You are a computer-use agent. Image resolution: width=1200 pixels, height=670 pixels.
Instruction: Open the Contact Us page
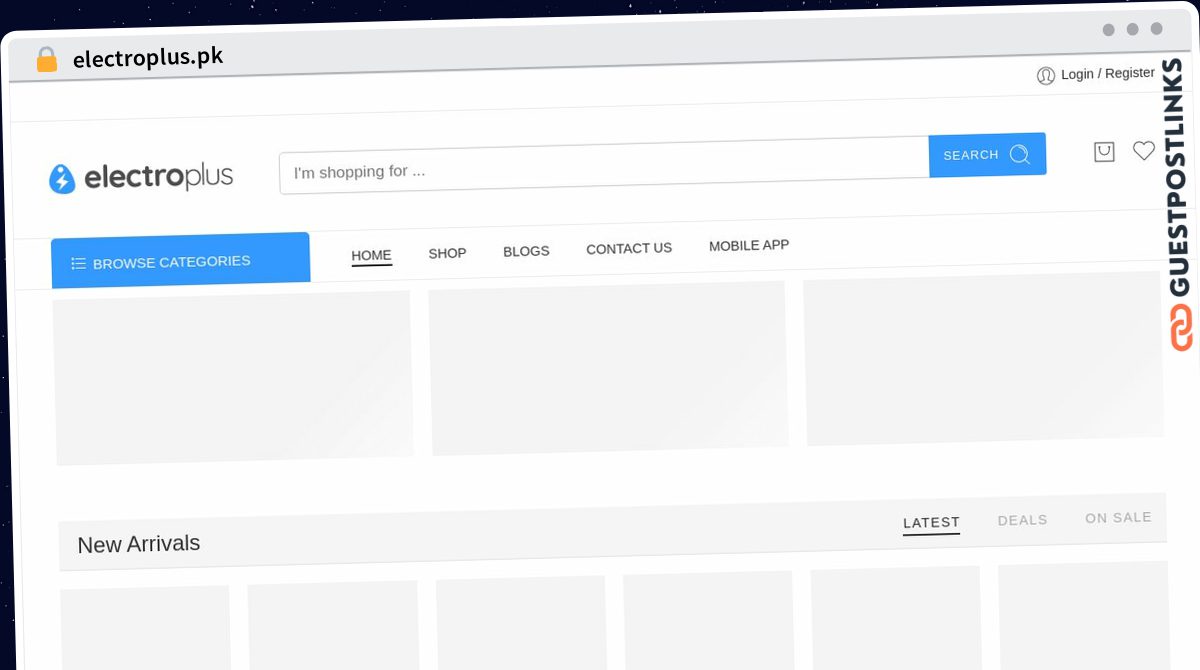pos(629,248)
